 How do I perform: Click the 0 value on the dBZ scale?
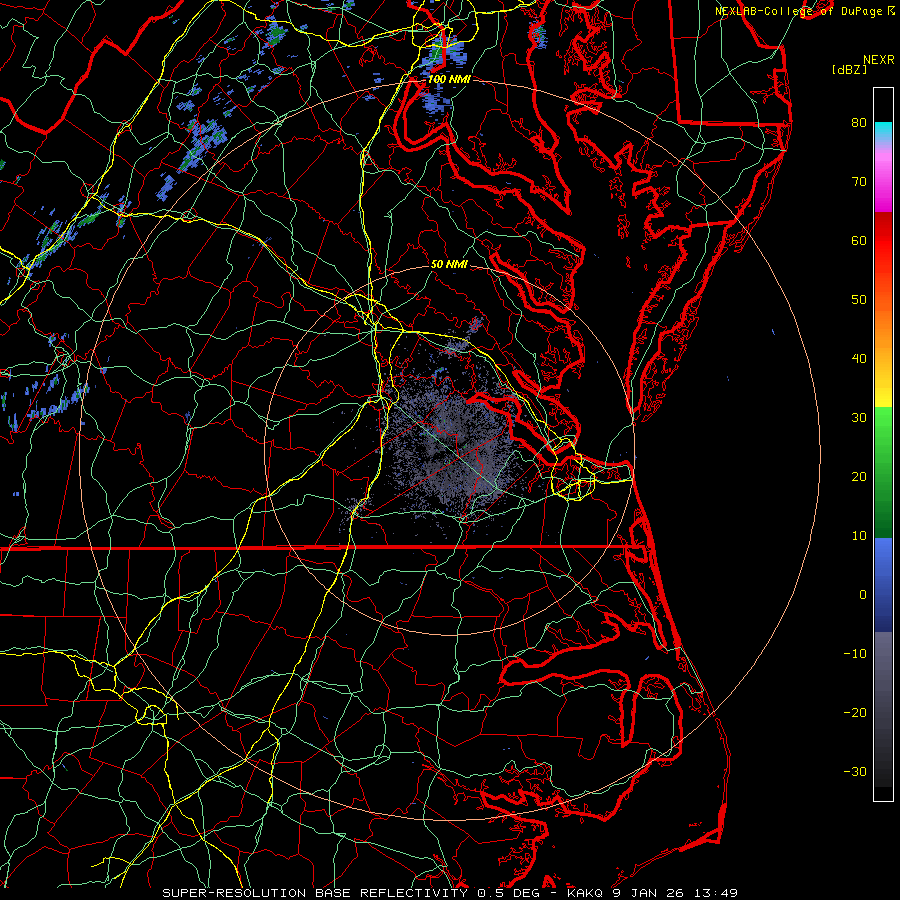[863, 595]
